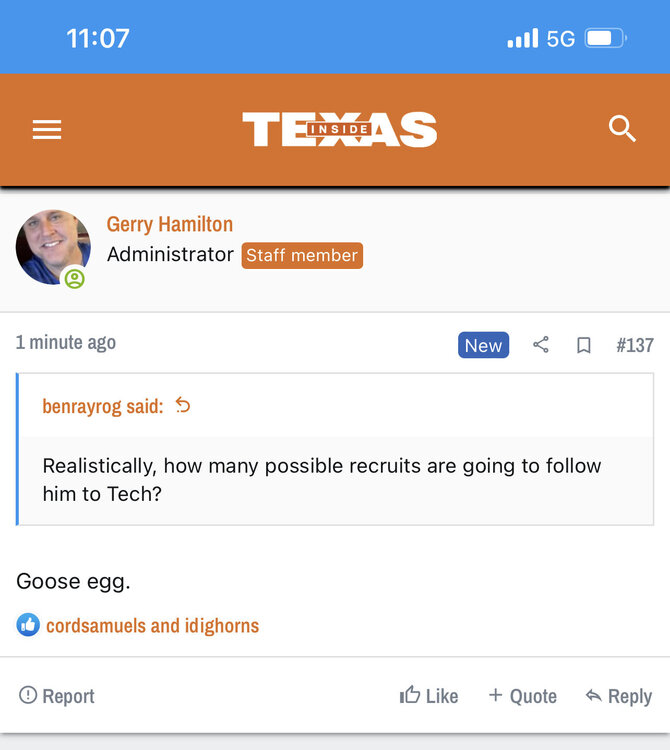
Task: Share this post via share icon
Action: (x=541, y=345)
